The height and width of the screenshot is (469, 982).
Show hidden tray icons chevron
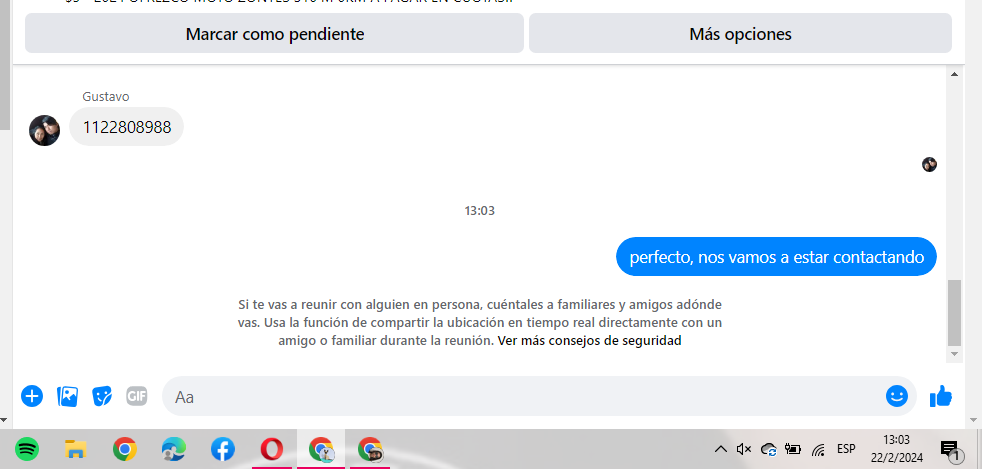click(x=721, y=449)
